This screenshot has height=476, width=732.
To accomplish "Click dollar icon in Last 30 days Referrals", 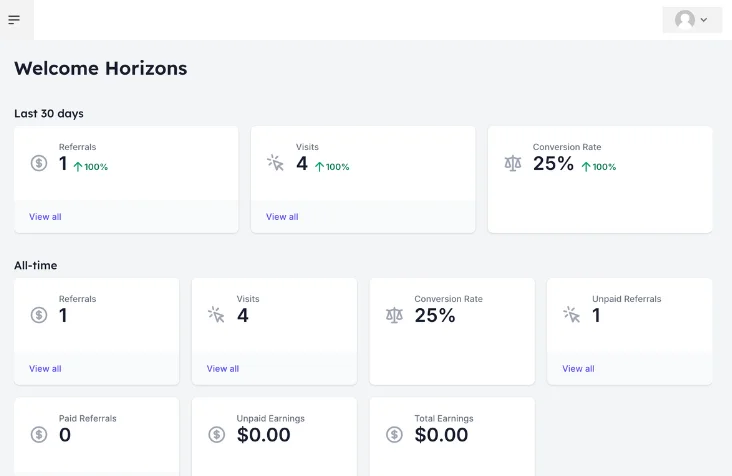I will [x=39, y=163].
